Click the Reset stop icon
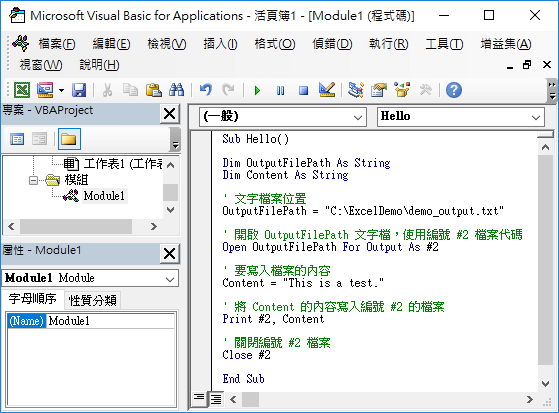 pyautogui.click(x=303, y=90)
